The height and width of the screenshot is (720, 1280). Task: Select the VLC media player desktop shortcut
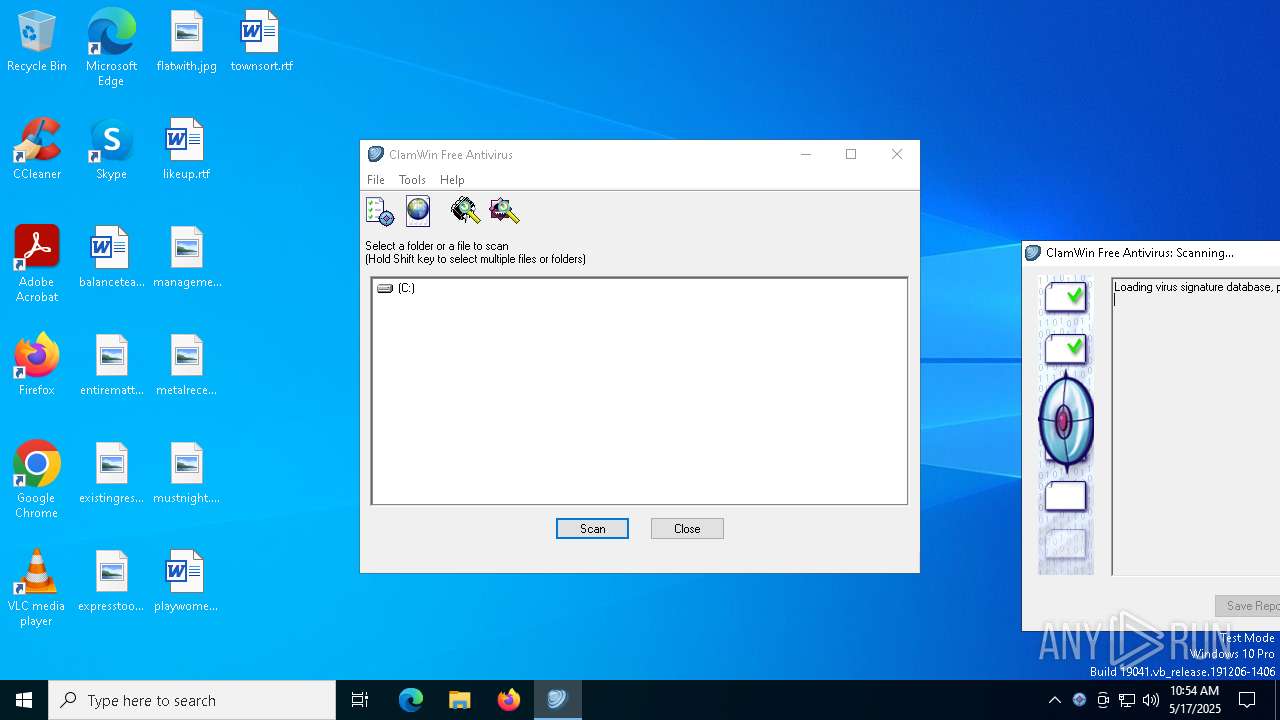pos(37,589)
